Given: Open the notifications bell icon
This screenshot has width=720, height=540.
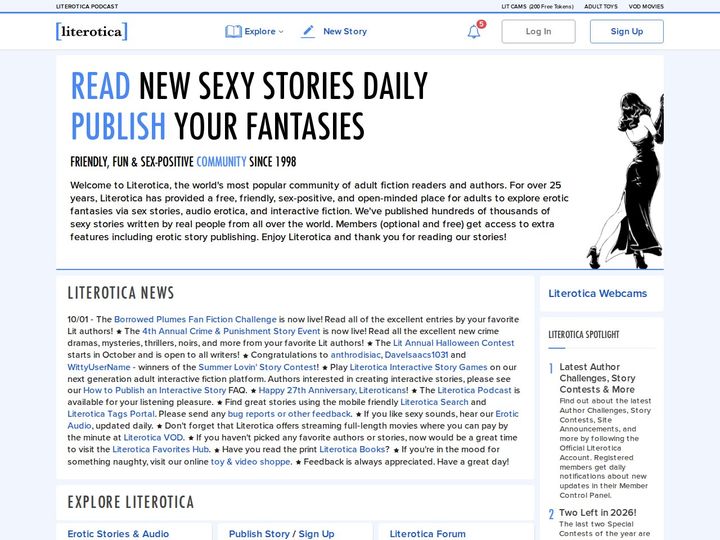Looking at the screenshot, I should coord(474,32).
